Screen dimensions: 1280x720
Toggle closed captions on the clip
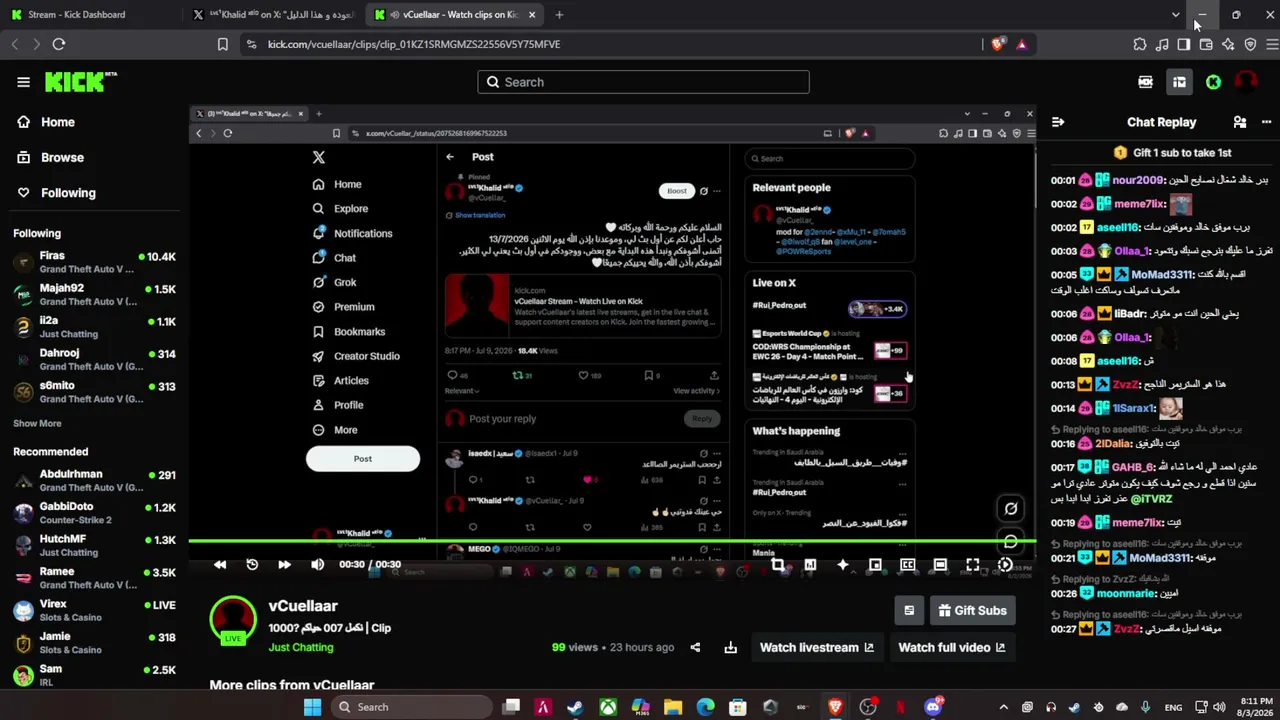pos(907,565)
